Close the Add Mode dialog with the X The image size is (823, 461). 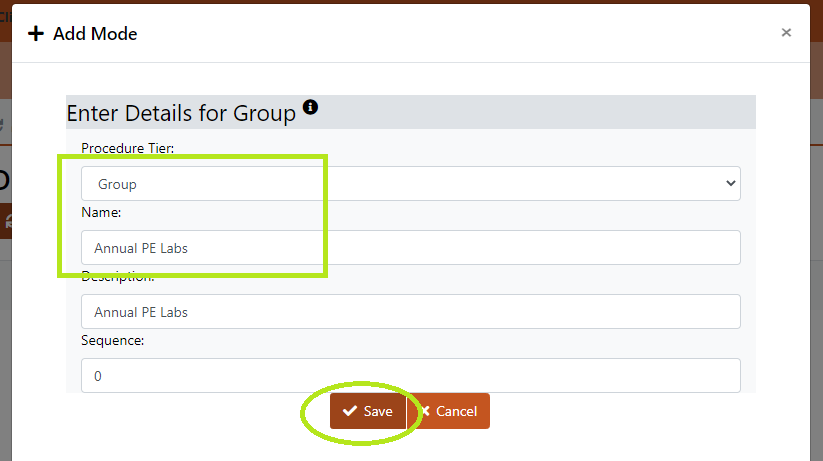tap(786, 33)
